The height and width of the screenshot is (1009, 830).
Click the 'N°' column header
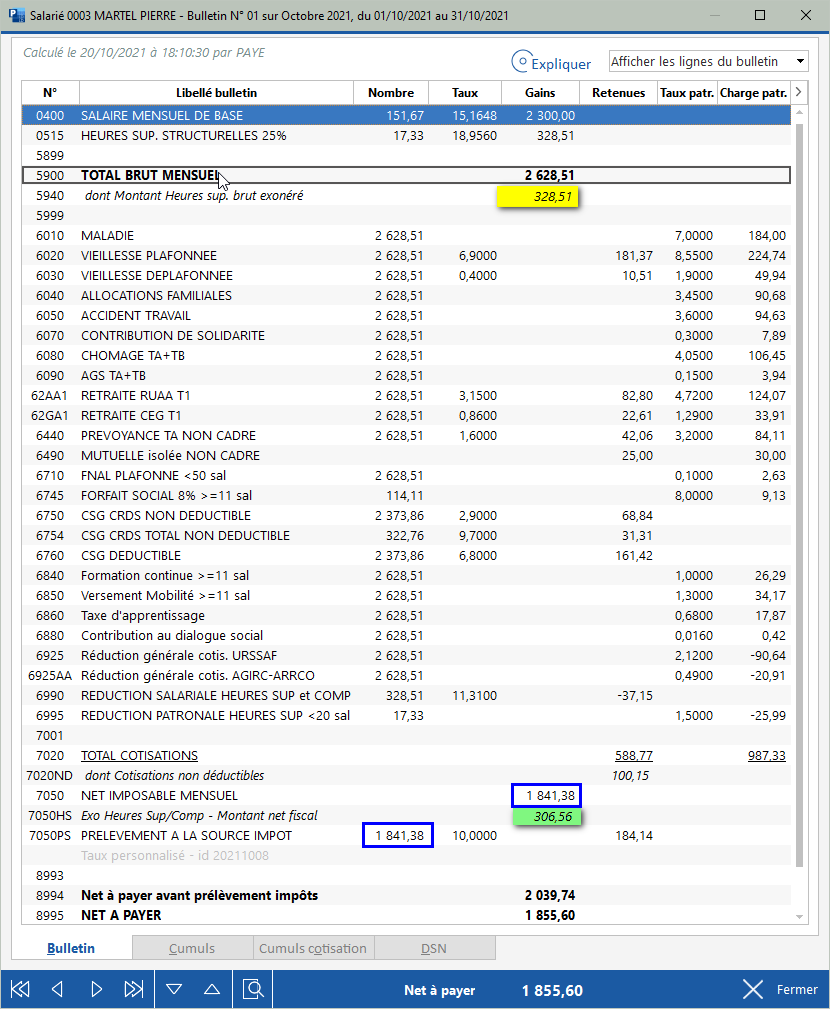tap(50, 93)
